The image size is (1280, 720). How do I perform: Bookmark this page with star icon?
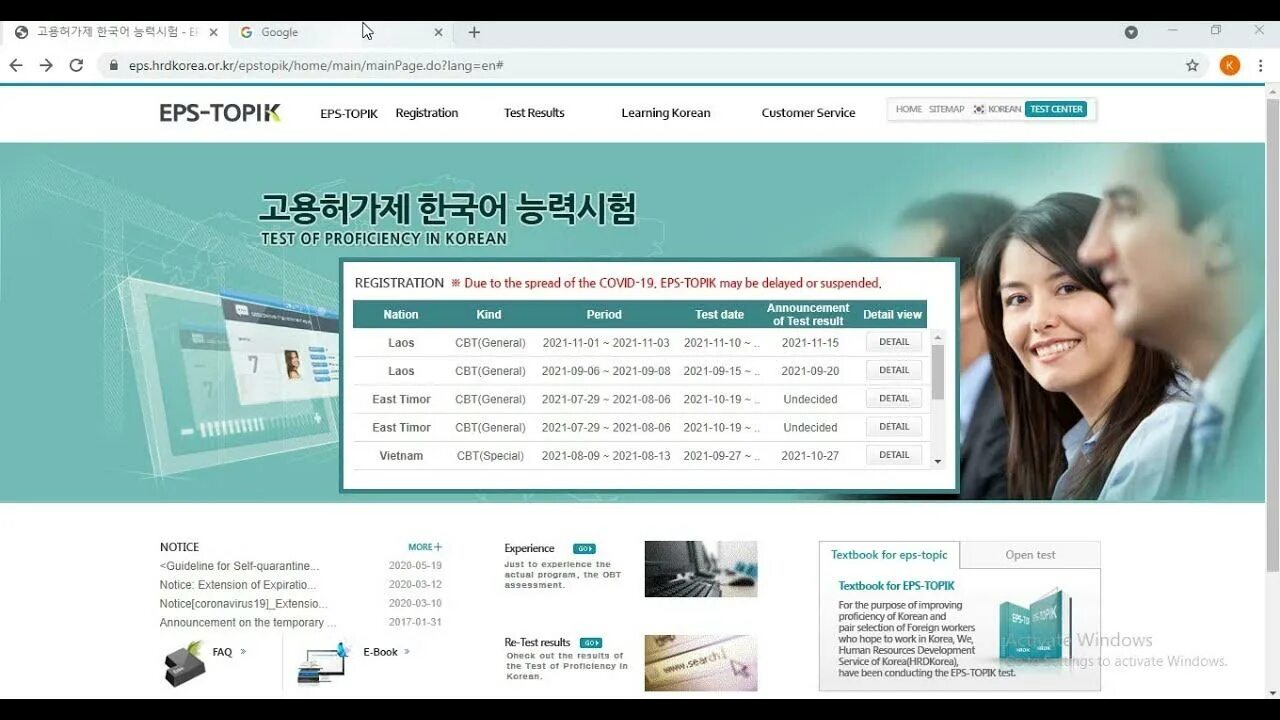1192,65
